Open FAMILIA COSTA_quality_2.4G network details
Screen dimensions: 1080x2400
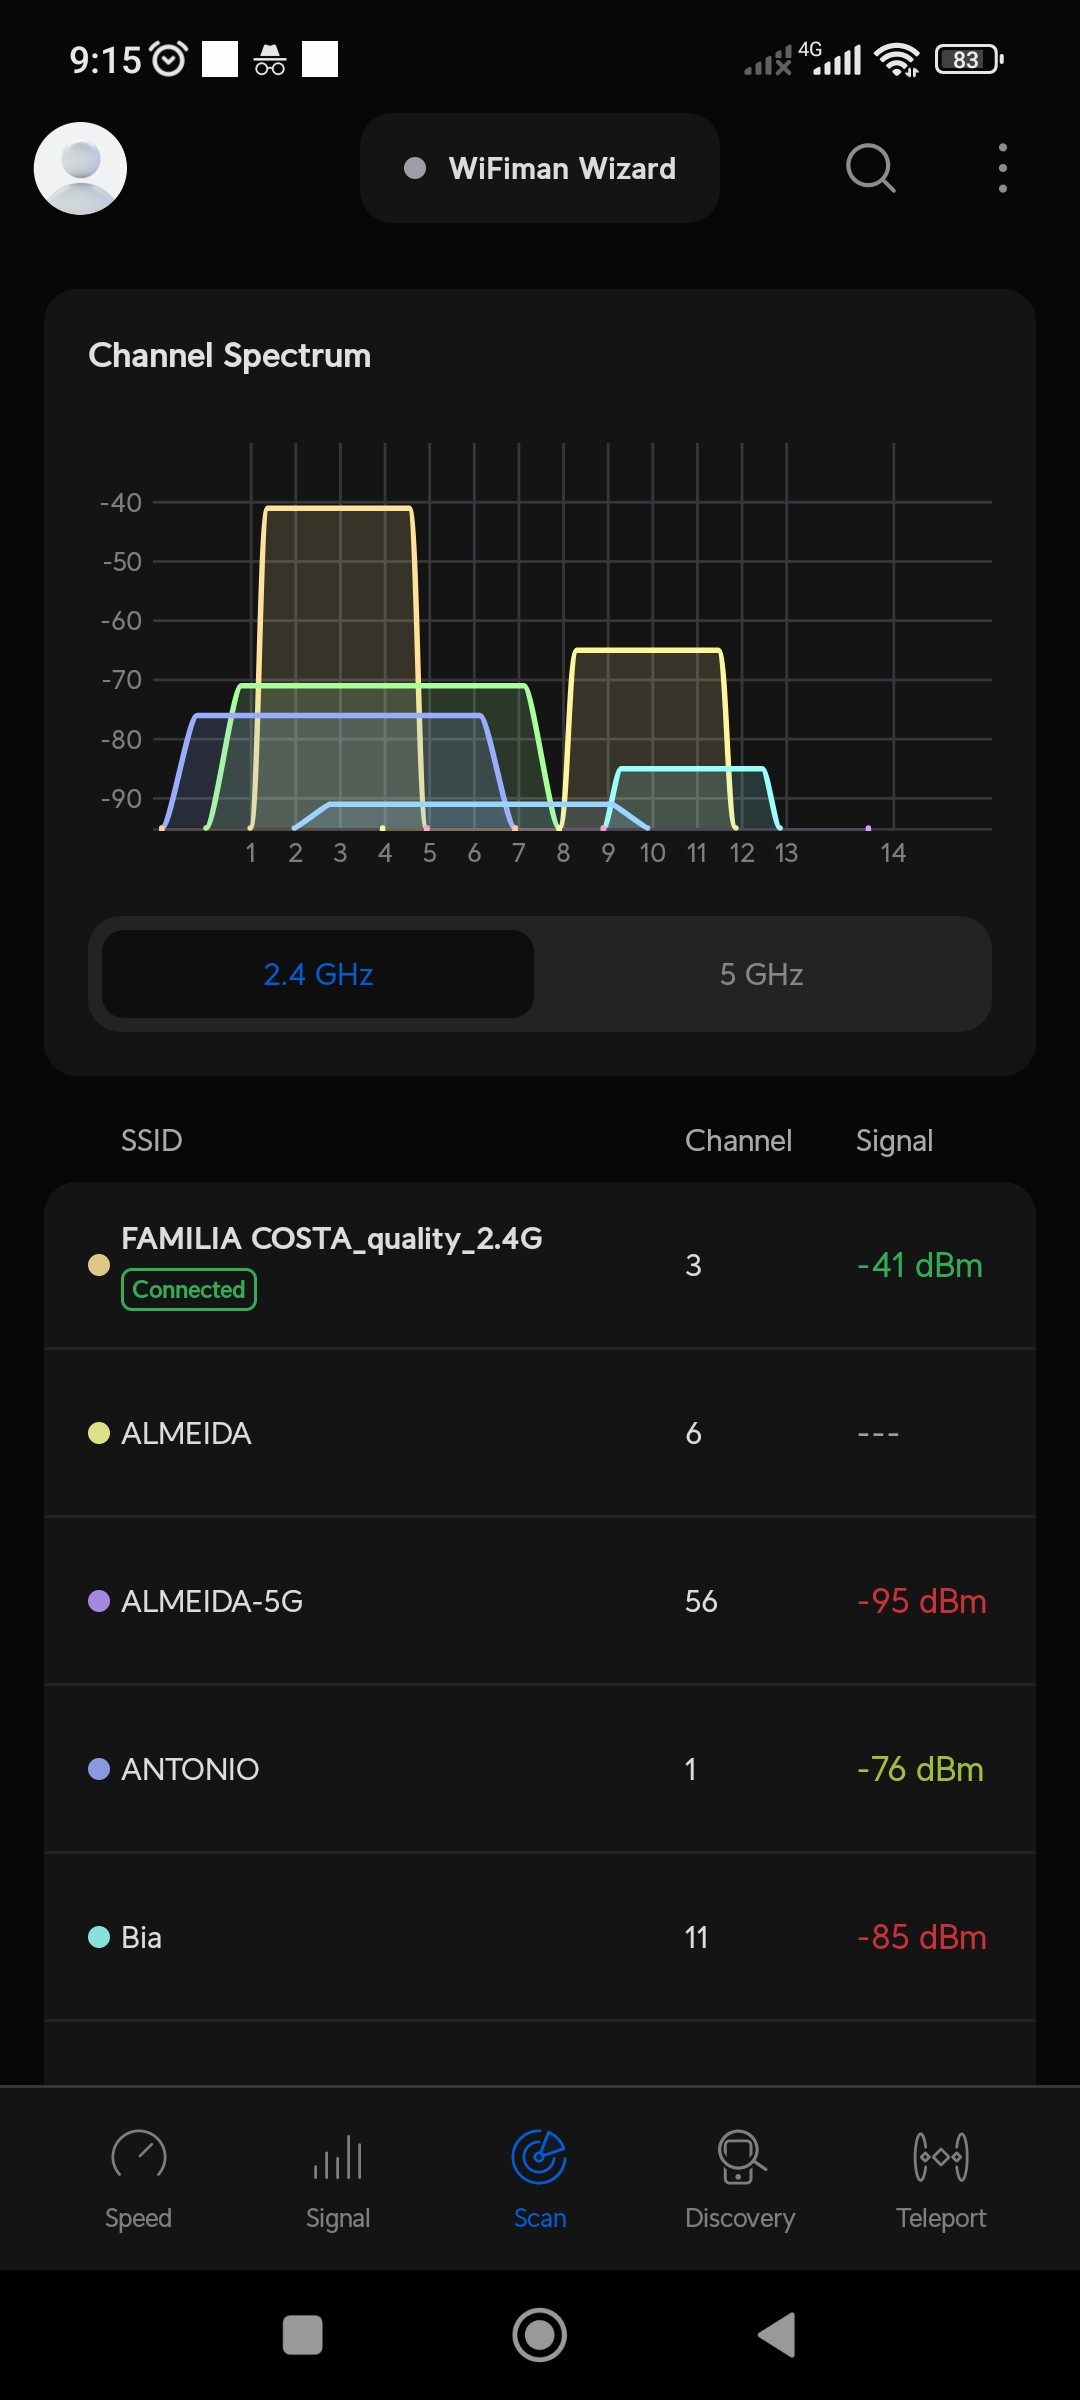(540, 1265)
